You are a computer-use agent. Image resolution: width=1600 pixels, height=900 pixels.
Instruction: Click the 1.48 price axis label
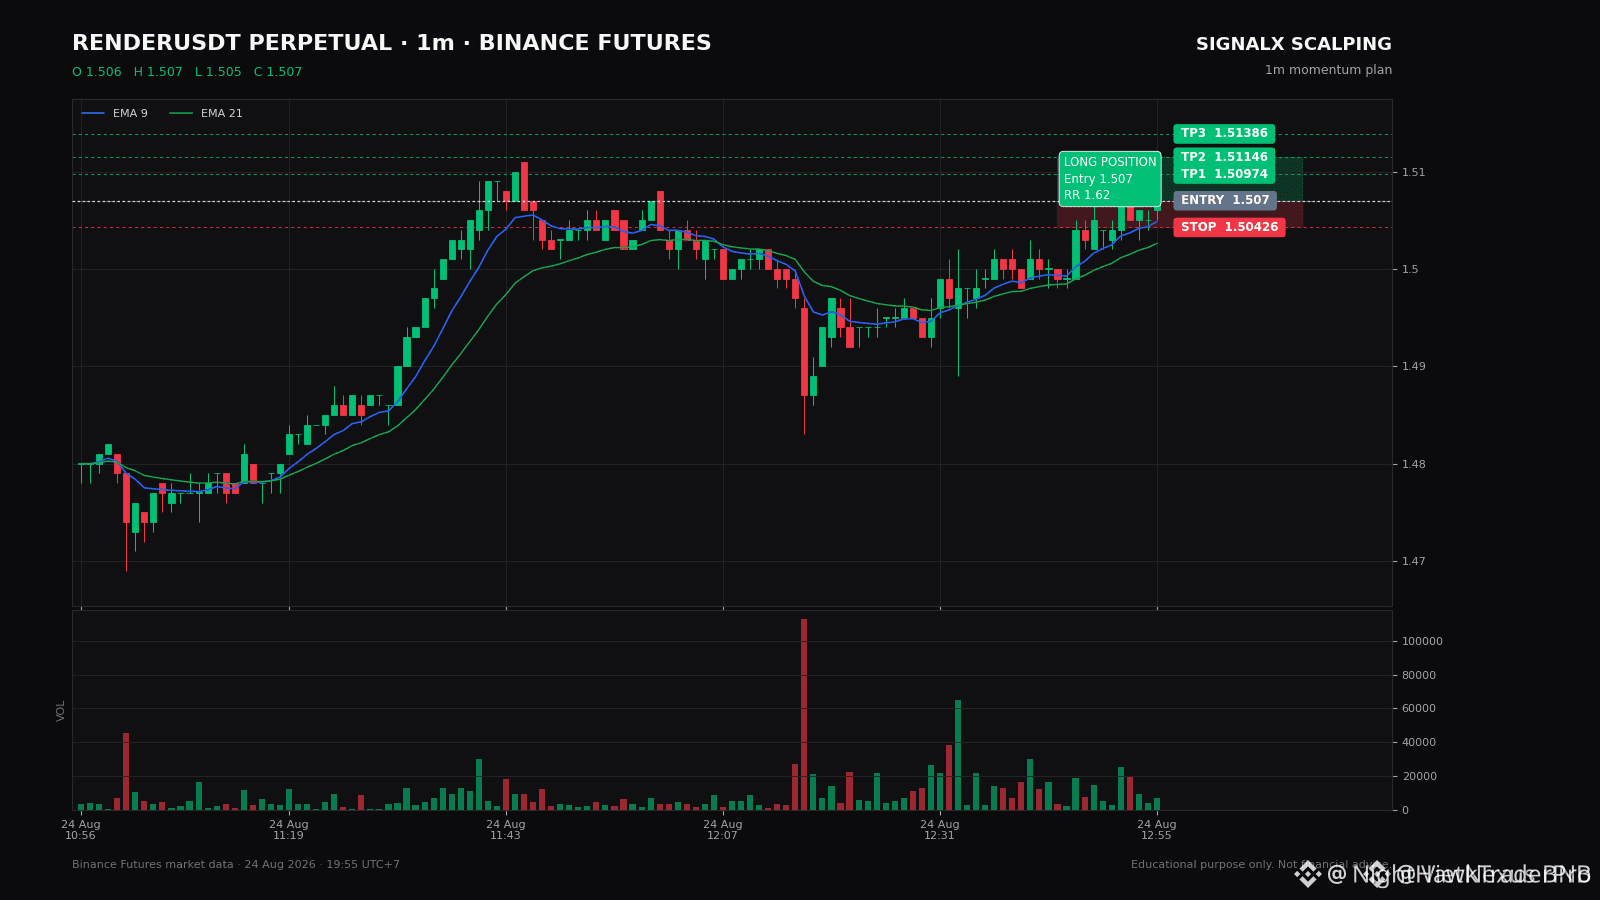pos(1414,465)
